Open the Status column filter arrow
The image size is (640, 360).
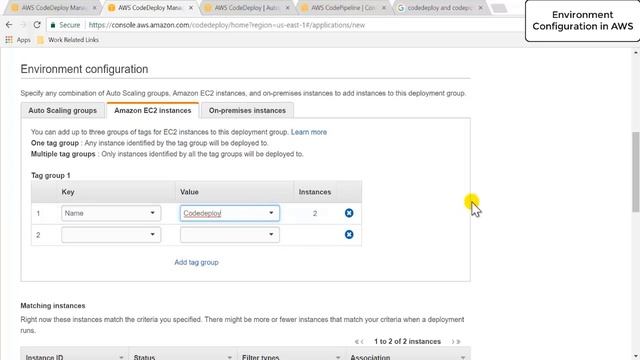click(x=229, y=357)
